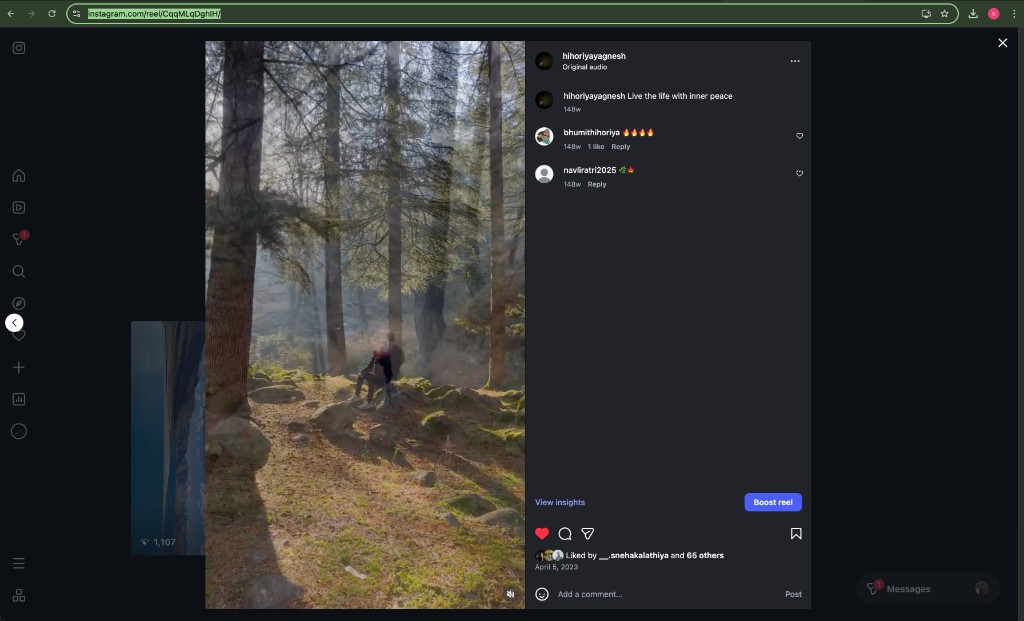This screenshot has width=1024, height=621.
Task: Open View insights for this reel
Action: point(559,501)
